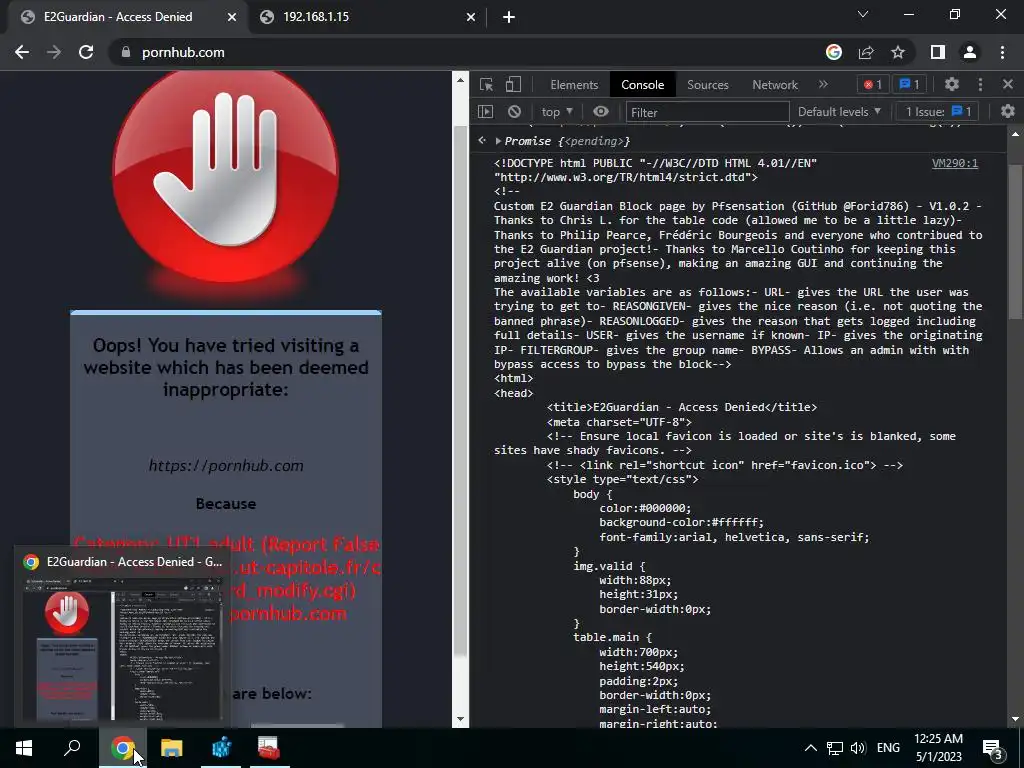
Task: Click the ENG input language indicator
Action: coord(888,748)
